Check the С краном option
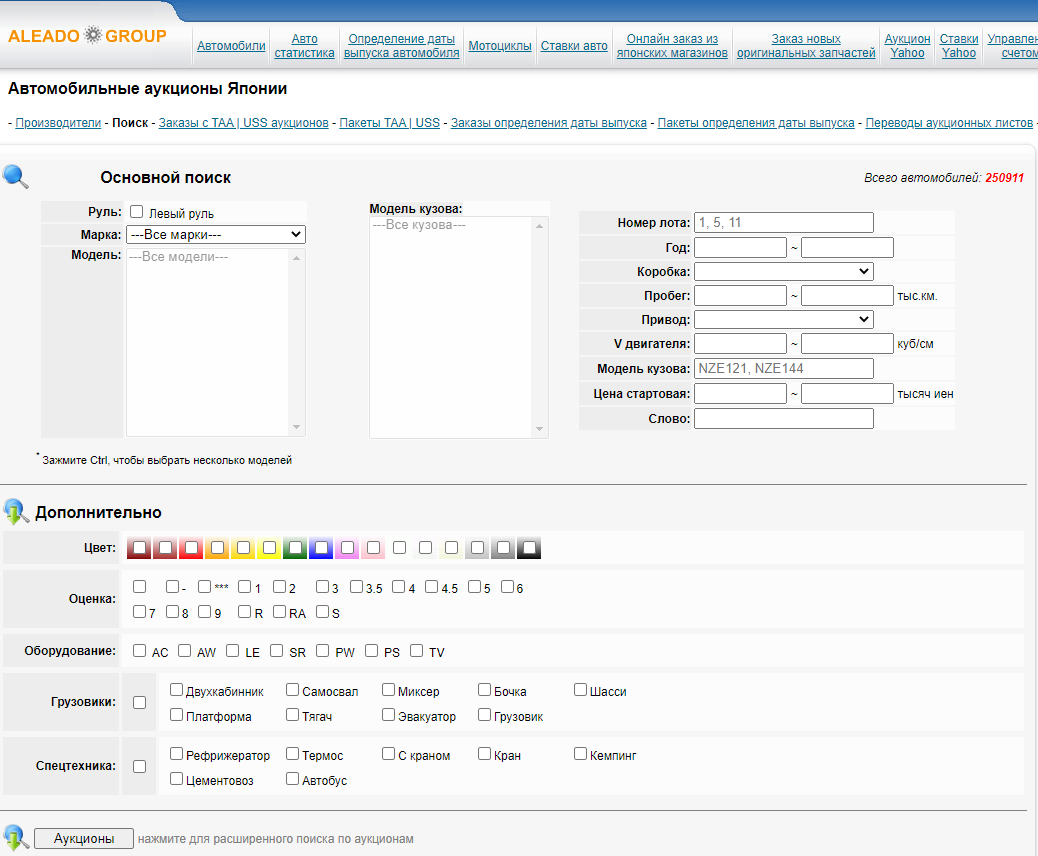The height and width of the screenshot is (856, 1038). tap(389, 754)
